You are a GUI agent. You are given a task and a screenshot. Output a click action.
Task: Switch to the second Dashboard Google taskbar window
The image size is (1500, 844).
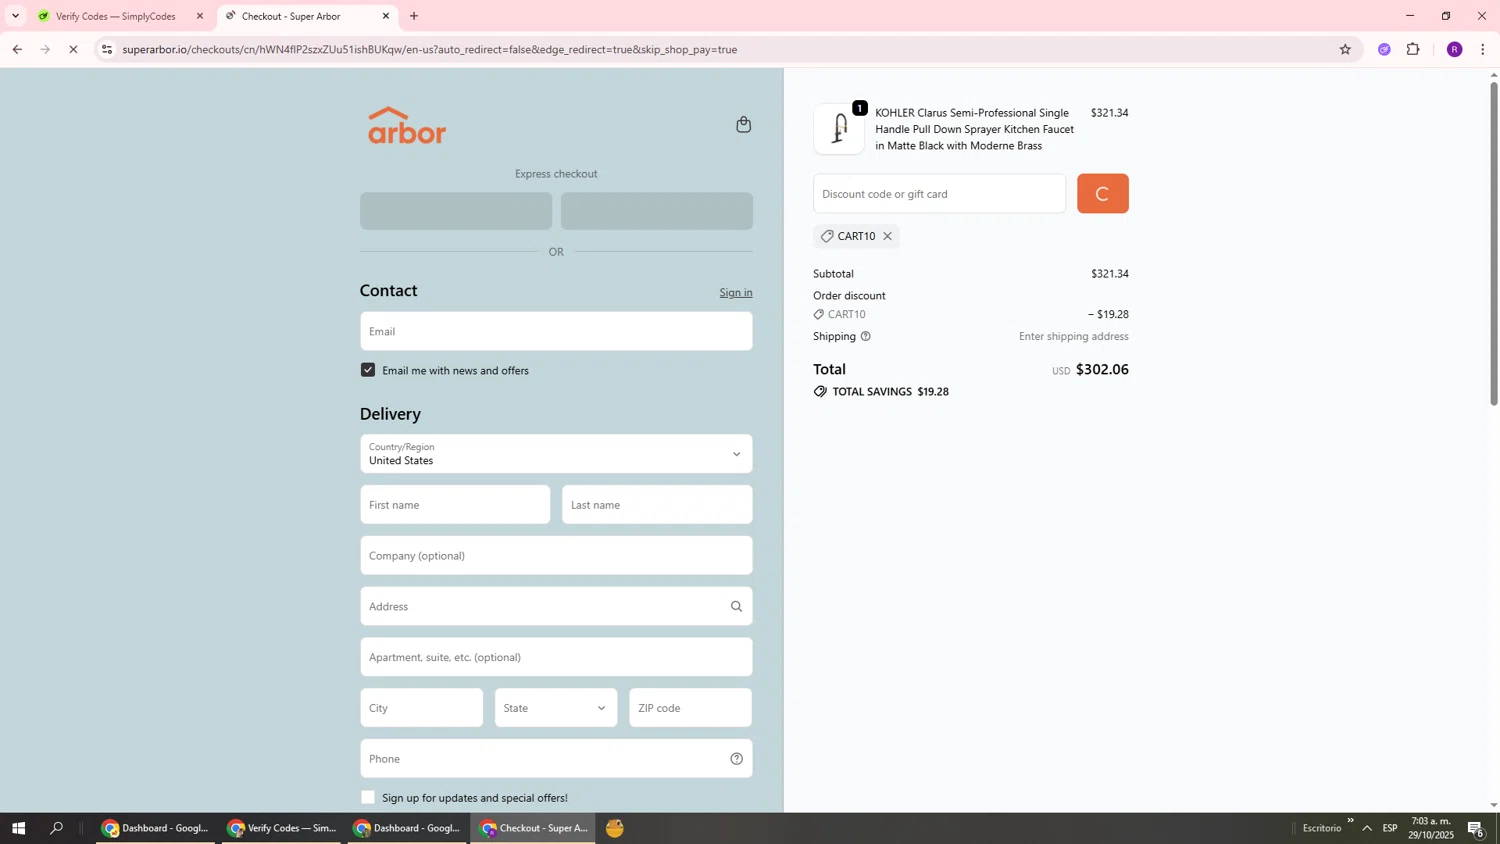407,828
